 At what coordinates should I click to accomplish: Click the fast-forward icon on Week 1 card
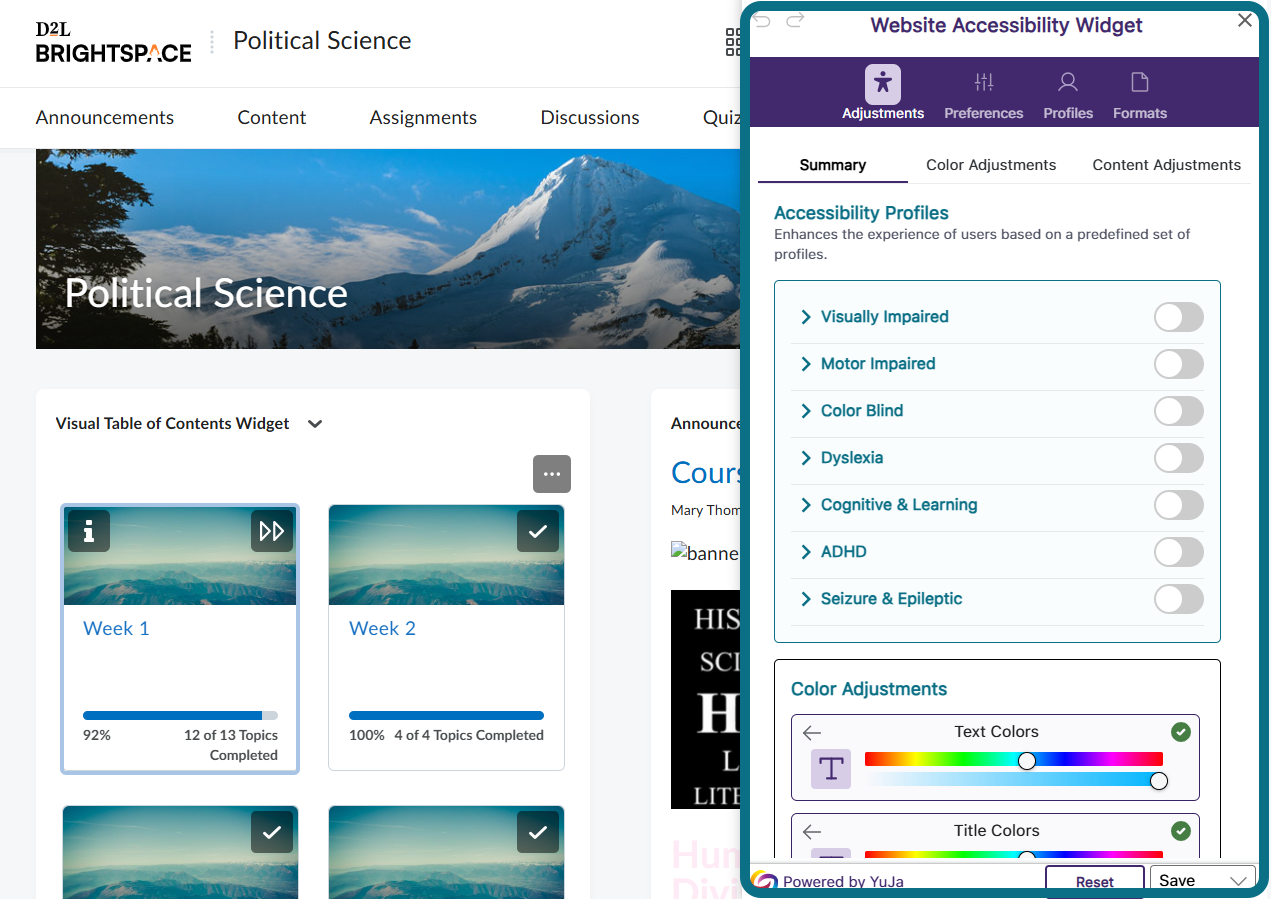[x=272, y=531]
